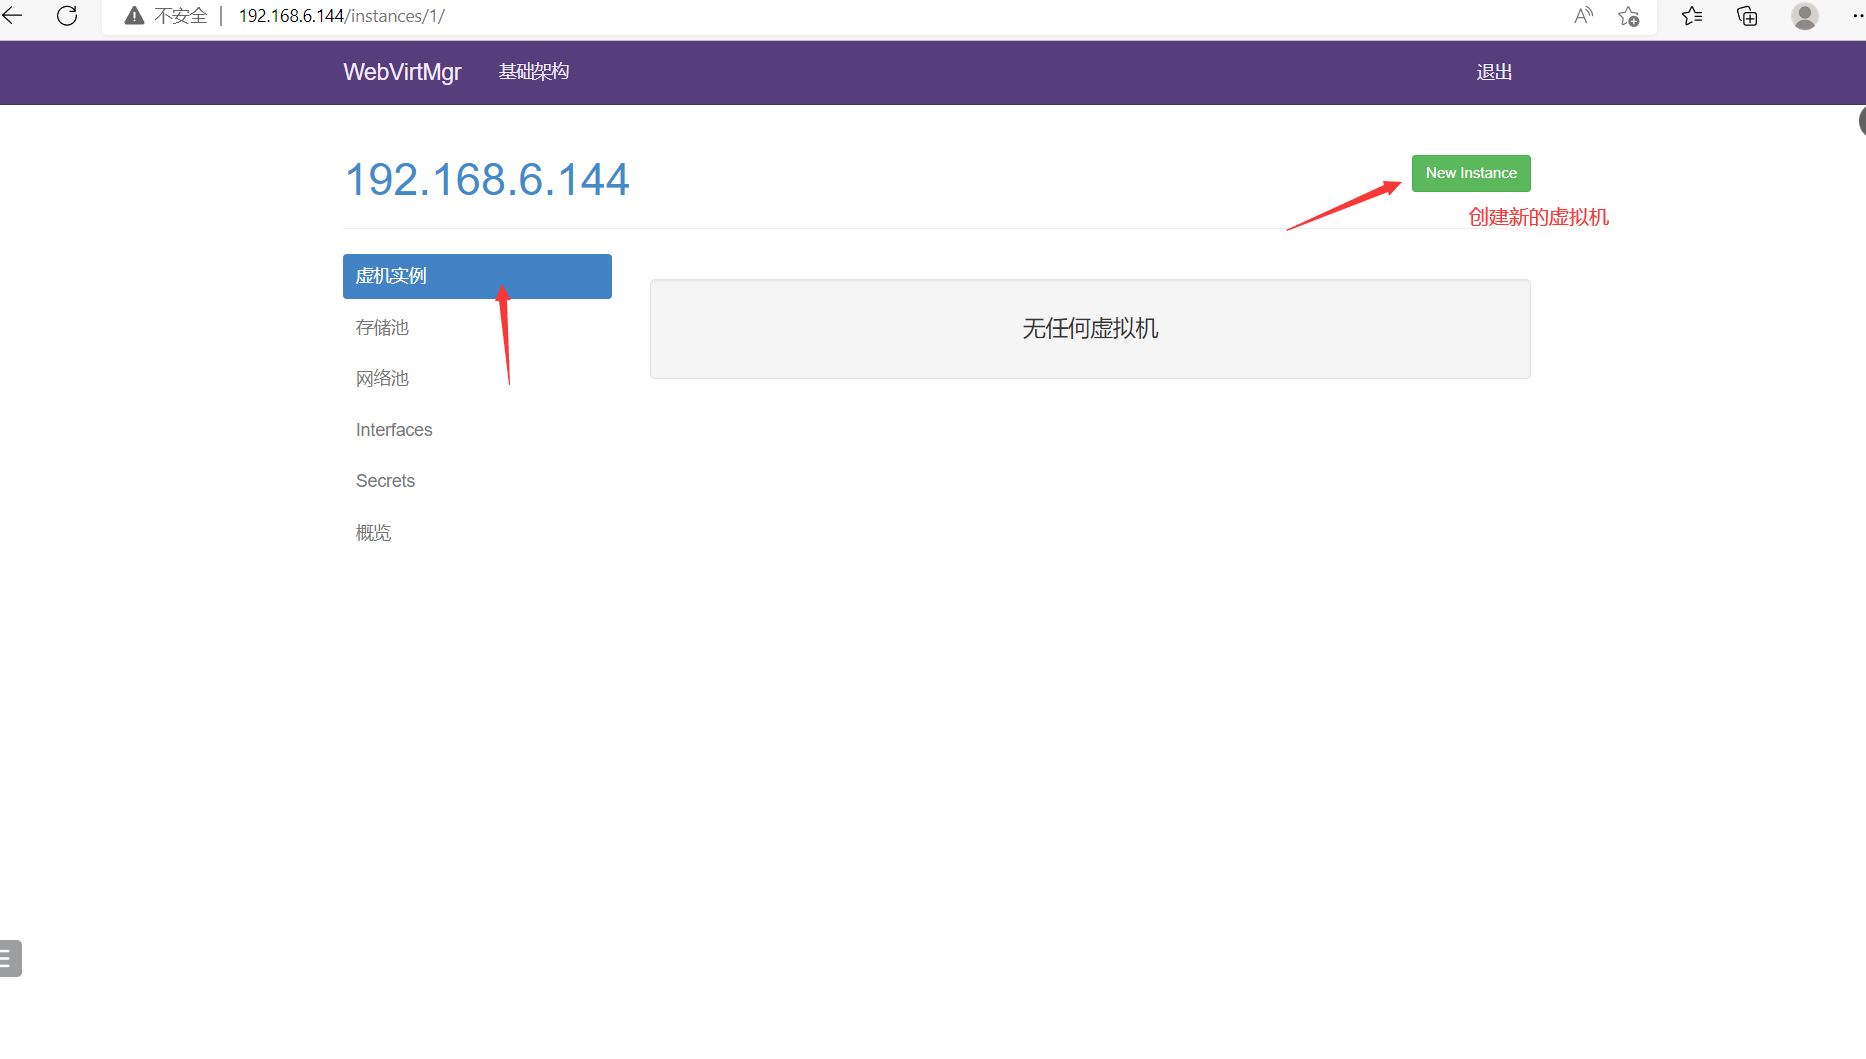Click the not-secure warning triangle icon
This screenshot has width=1866, height=1059.
tap(134, 16)
